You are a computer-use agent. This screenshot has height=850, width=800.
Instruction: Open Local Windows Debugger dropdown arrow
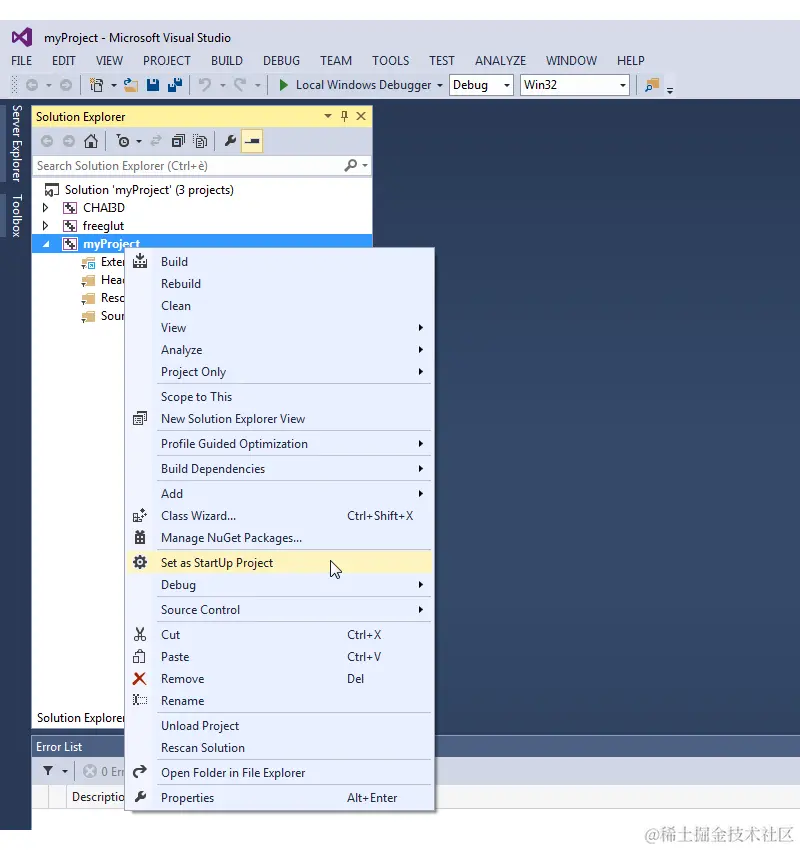(440, 86)
